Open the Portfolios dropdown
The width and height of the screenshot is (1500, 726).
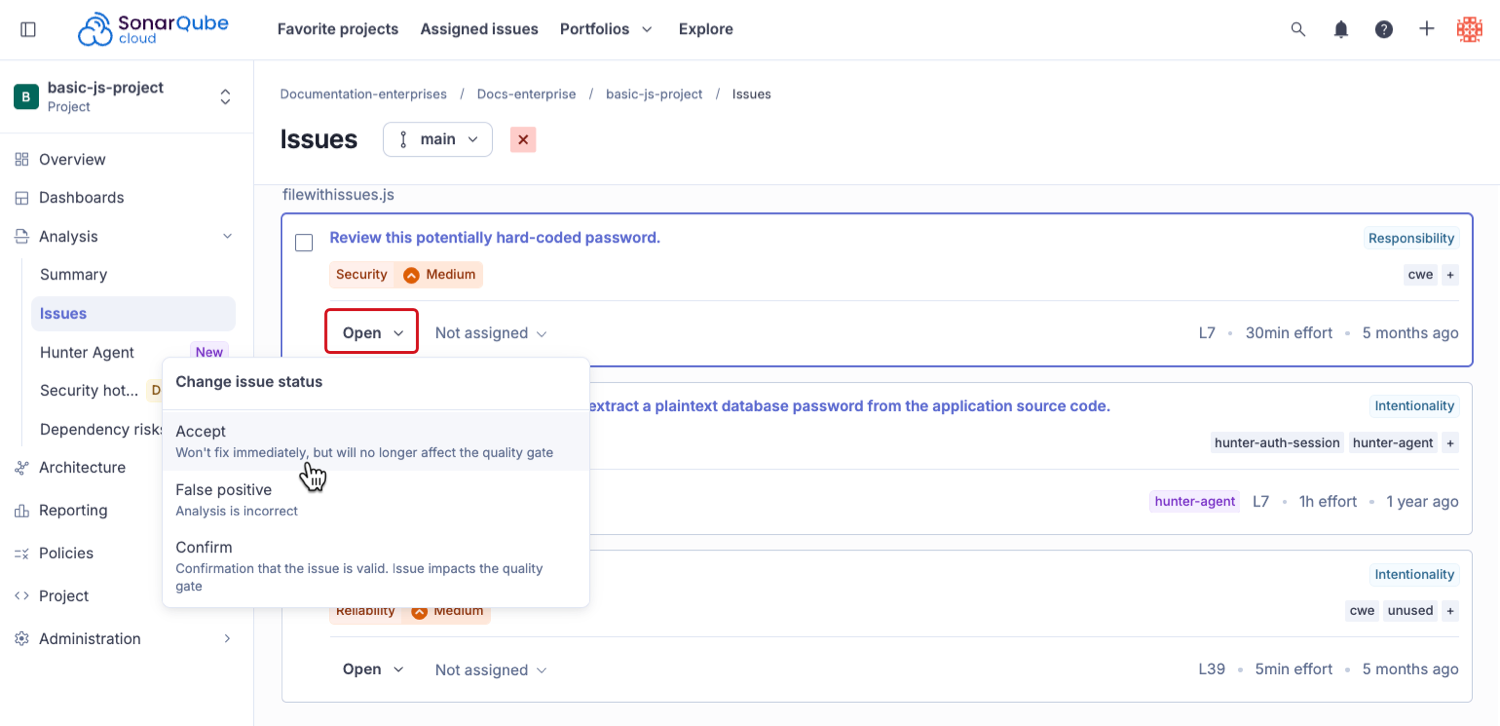[x=606, y=30]
